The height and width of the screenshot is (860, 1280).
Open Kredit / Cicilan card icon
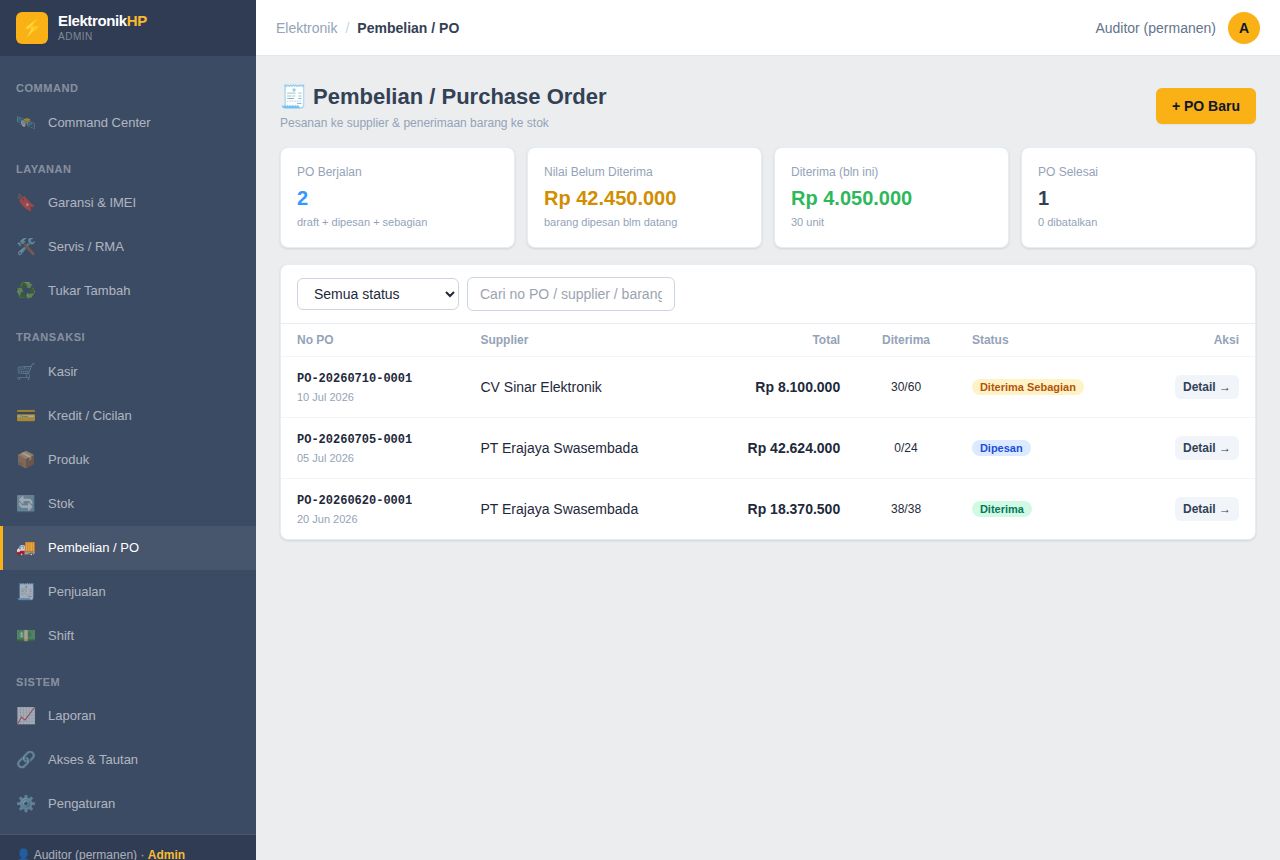(26, 416)
